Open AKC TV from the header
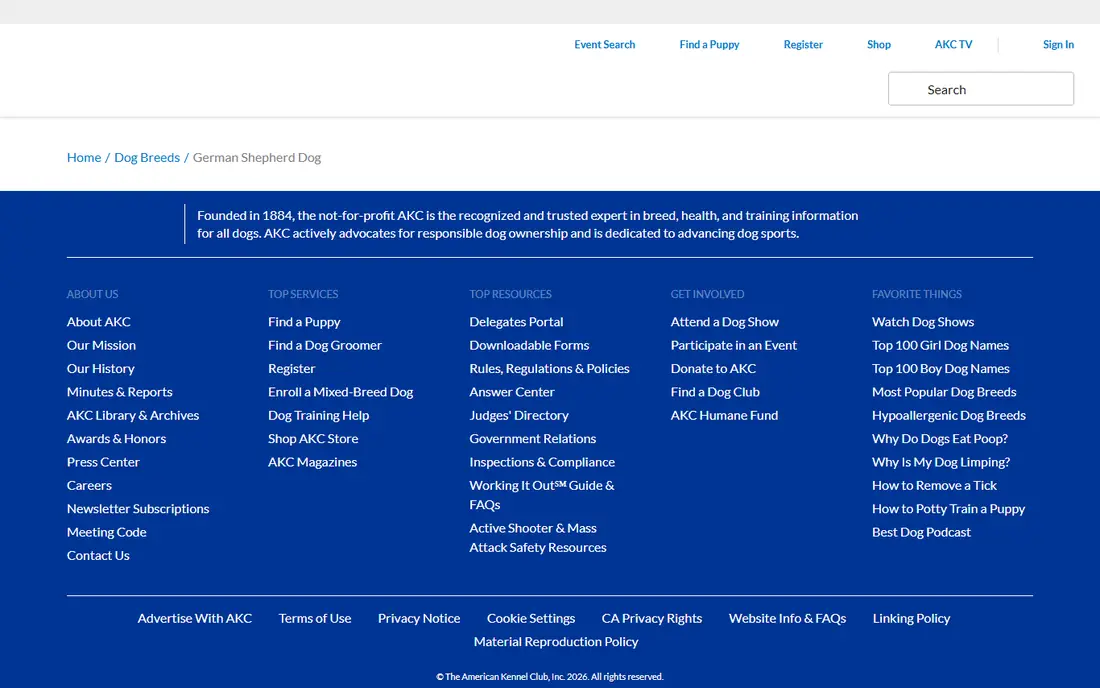The image size is (1100, 688). tap(953, 44)
